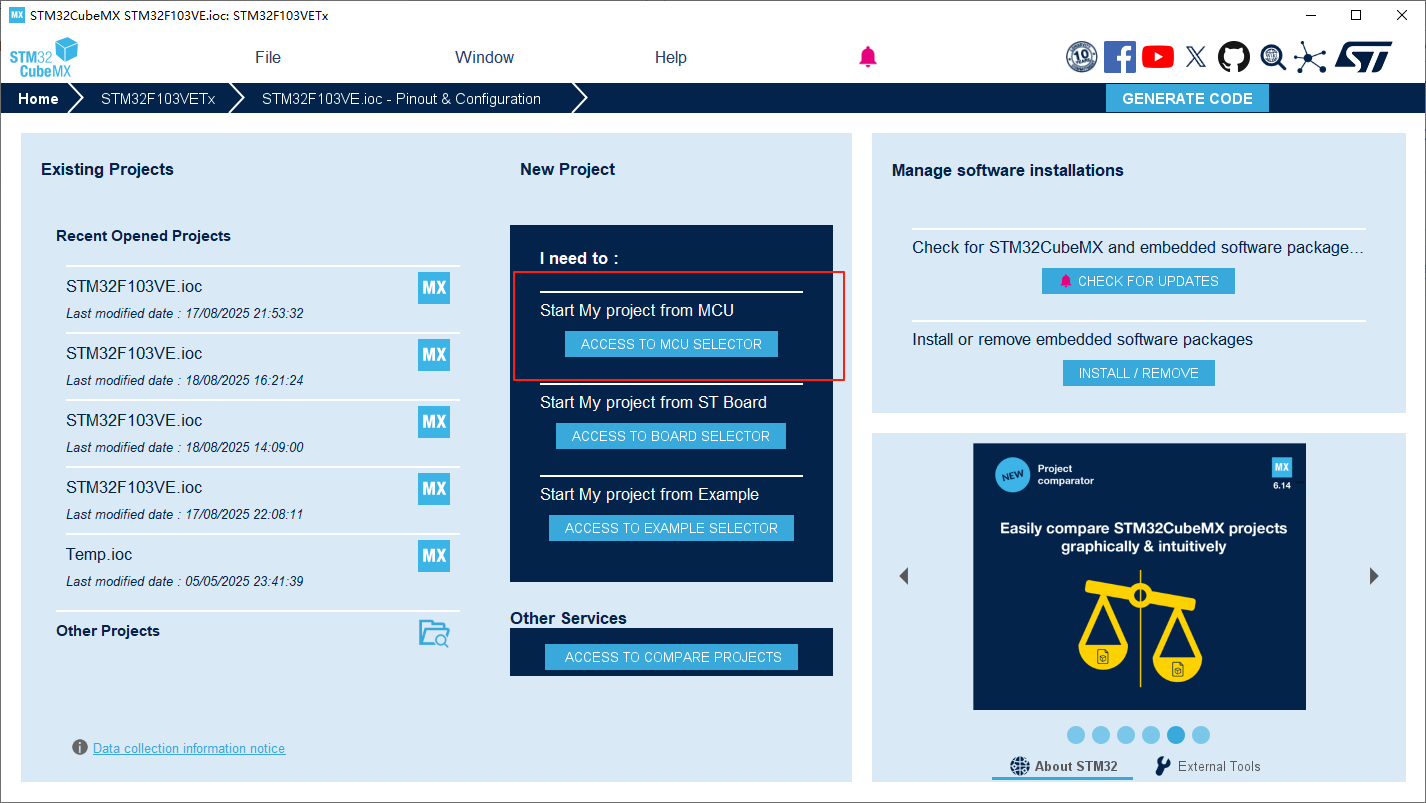This screenshot has height=803, width=1426.
Task: Open the GitHub icon link
Action: coord(1234,57)
